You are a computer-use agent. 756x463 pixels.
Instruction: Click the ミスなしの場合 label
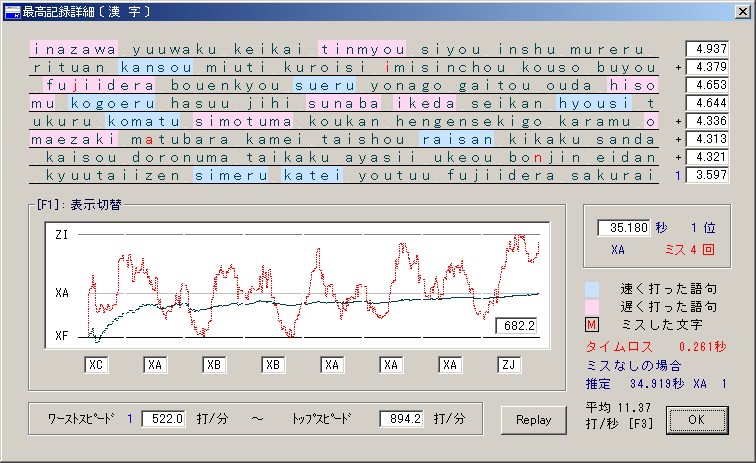(634, 366)
